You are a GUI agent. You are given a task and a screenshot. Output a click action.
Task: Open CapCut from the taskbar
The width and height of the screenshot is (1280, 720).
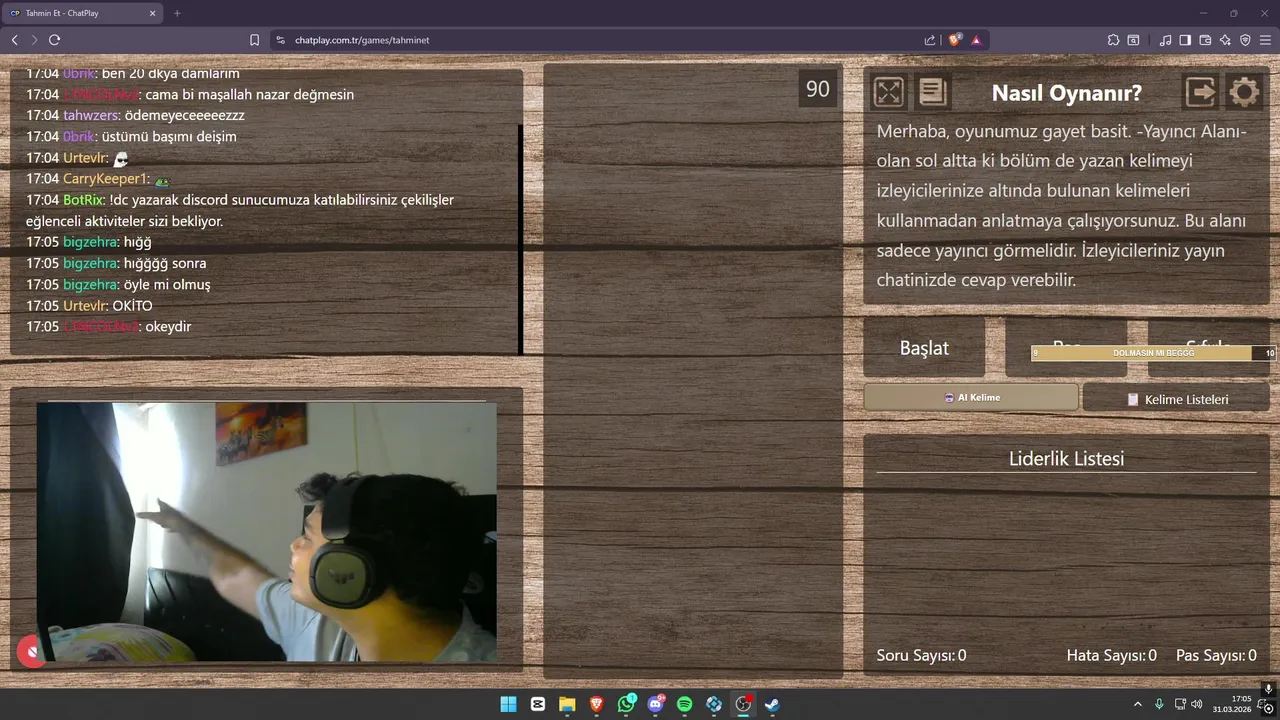click(538, 704)
